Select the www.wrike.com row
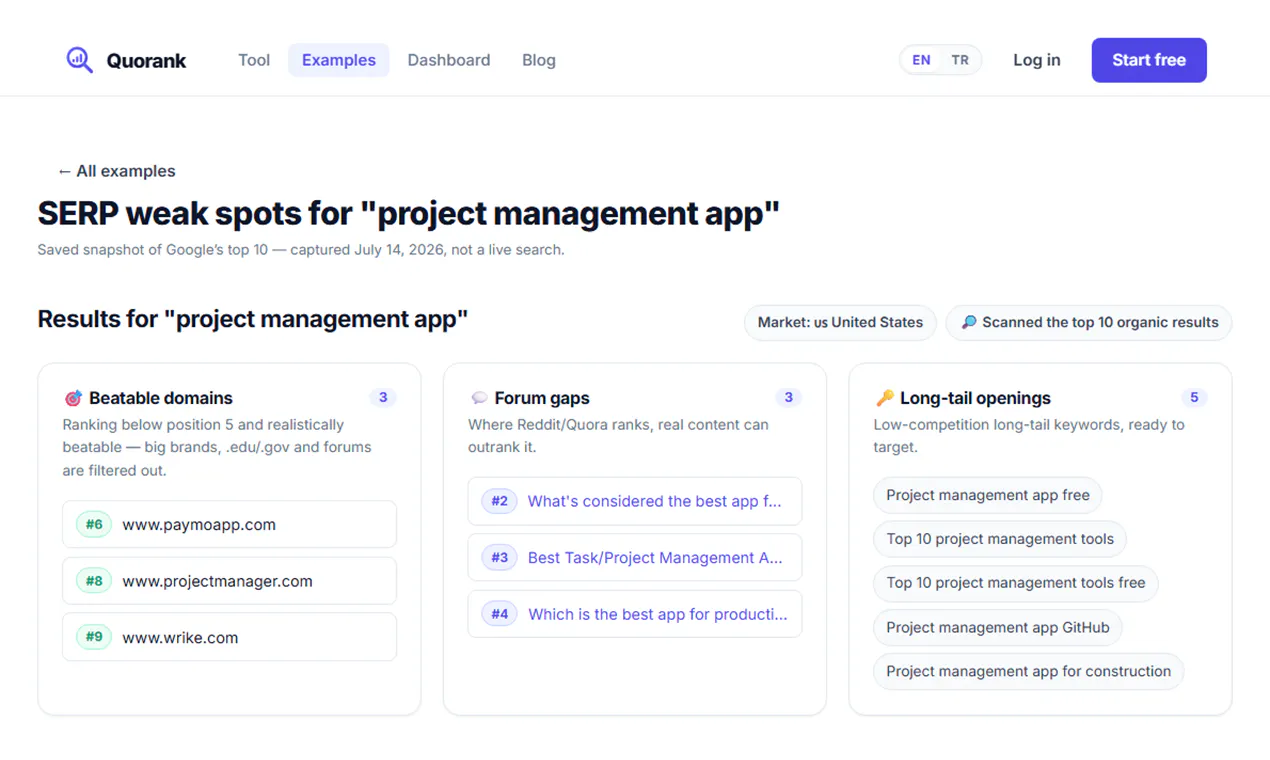 point(230,637)
